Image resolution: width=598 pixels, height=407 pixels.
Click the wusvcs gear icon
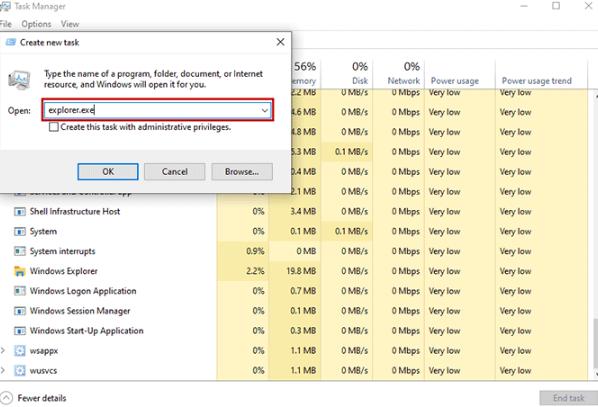coord(19,370)
